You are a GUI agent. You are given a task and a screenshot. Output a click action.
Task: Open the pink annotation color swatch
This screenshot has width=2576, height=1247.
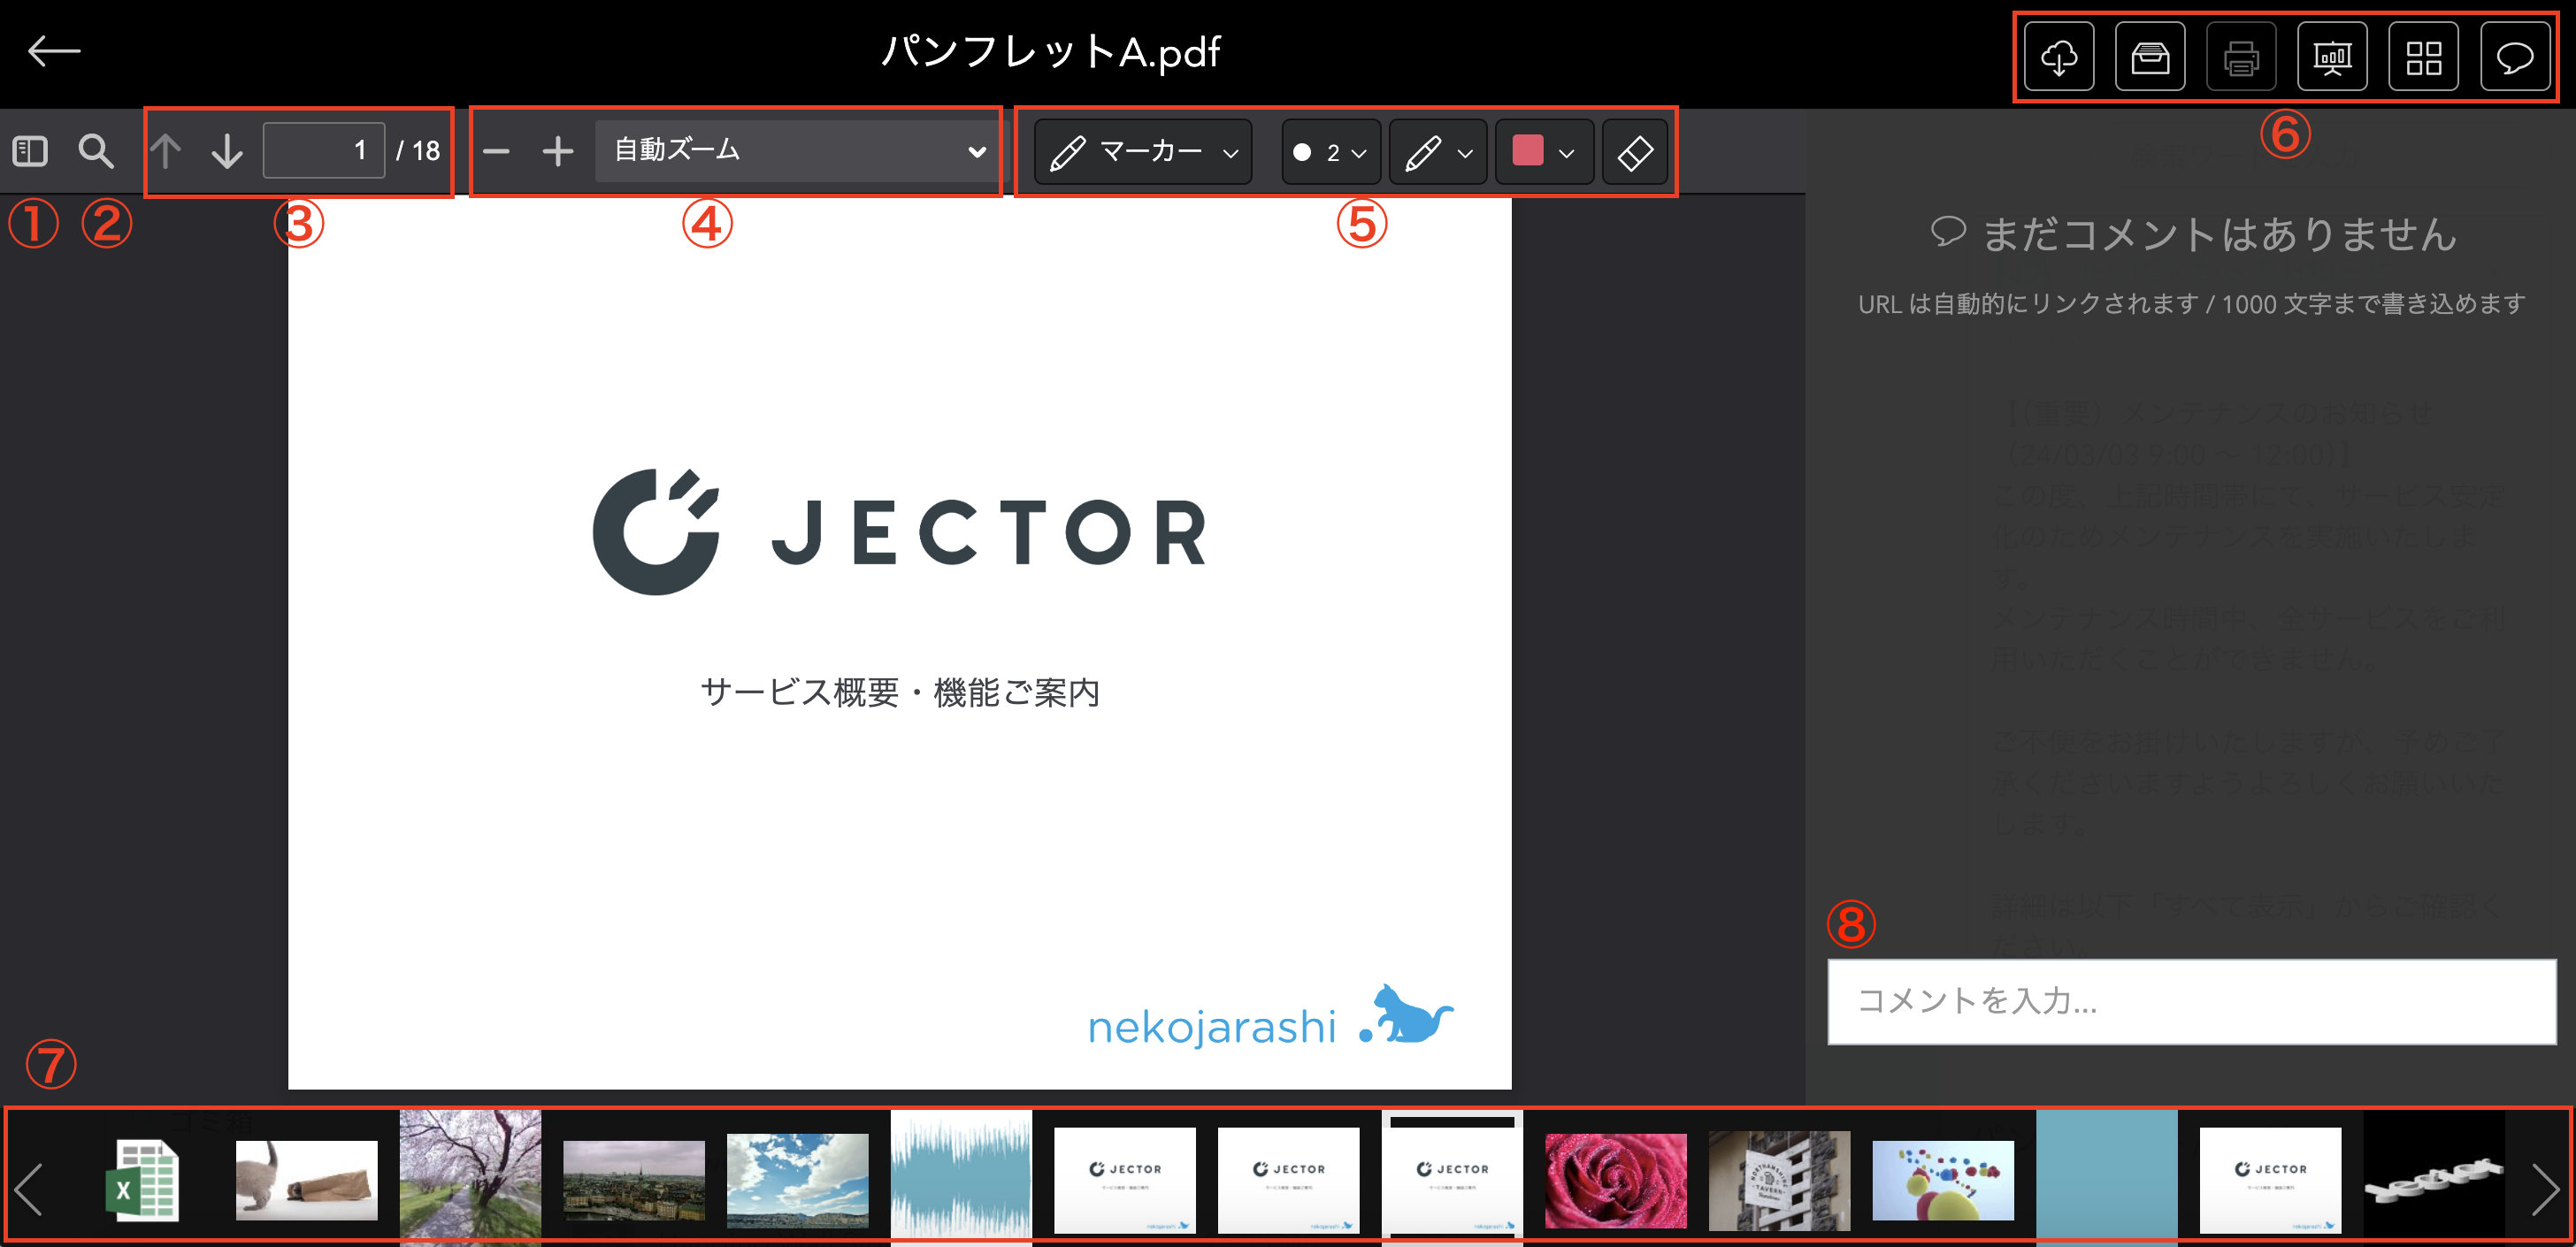click(x=1542, y=151)
